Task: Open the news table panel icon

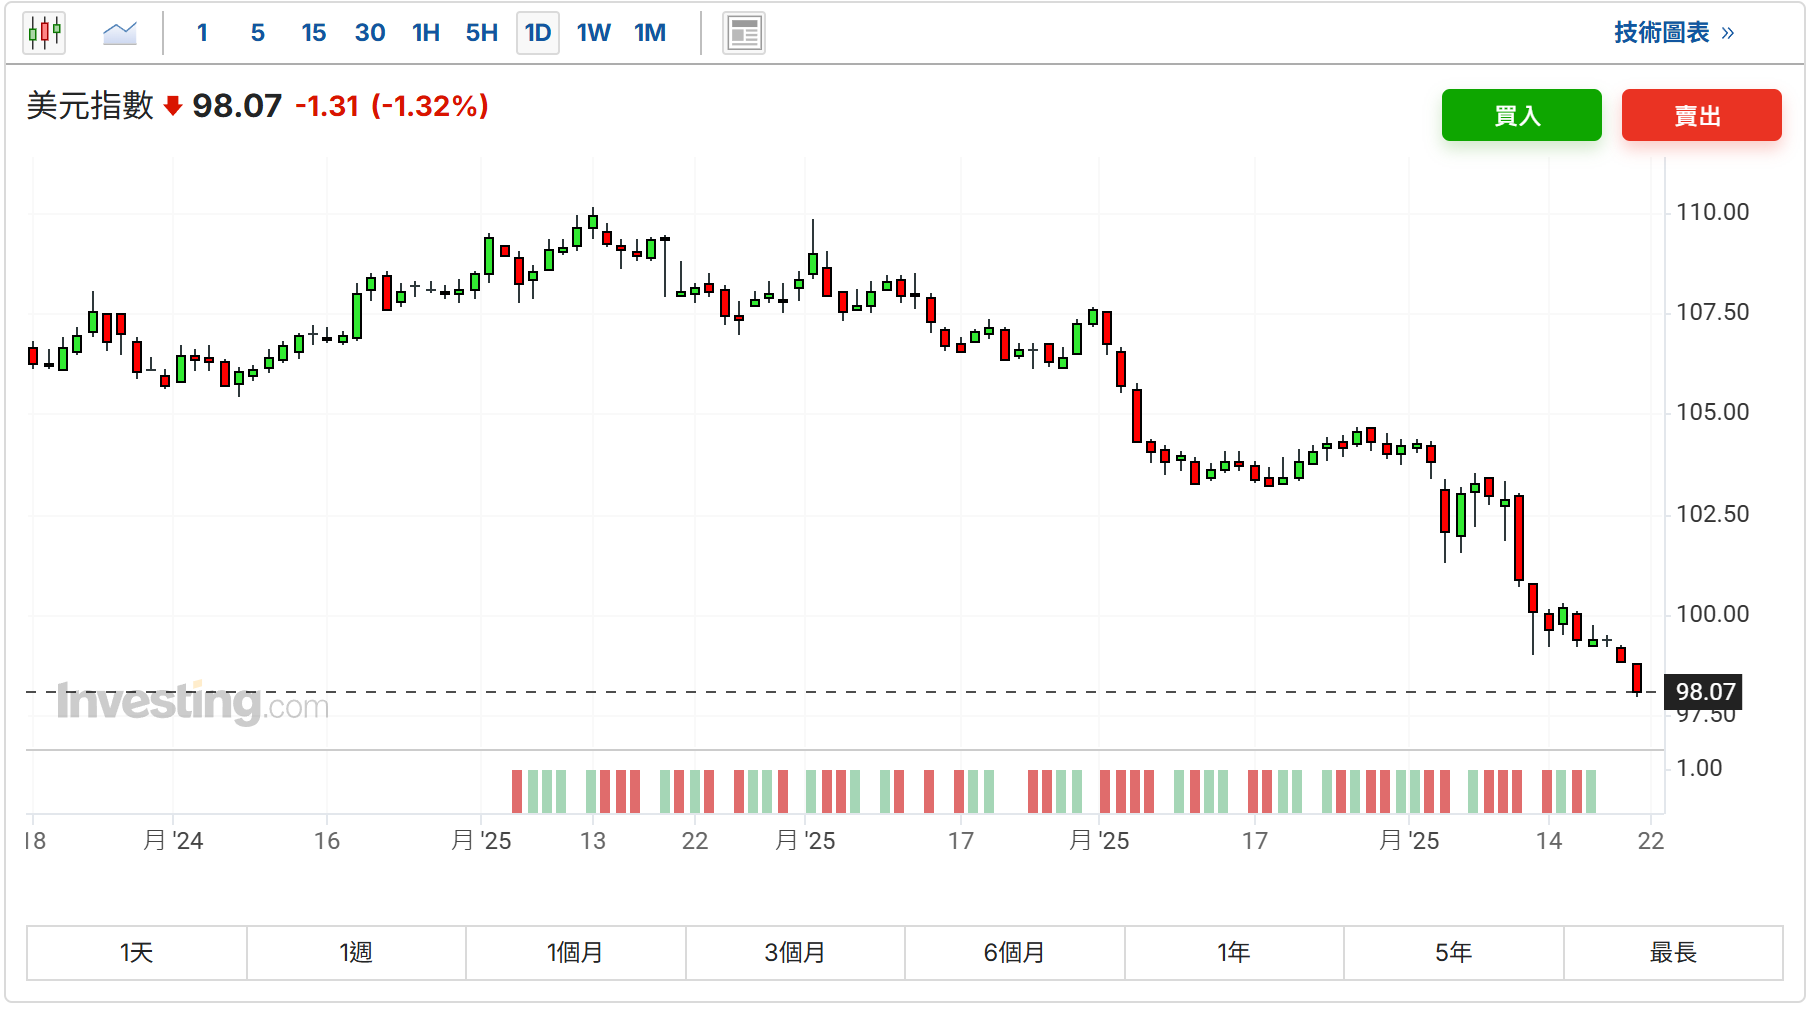Action: (744, 33)
